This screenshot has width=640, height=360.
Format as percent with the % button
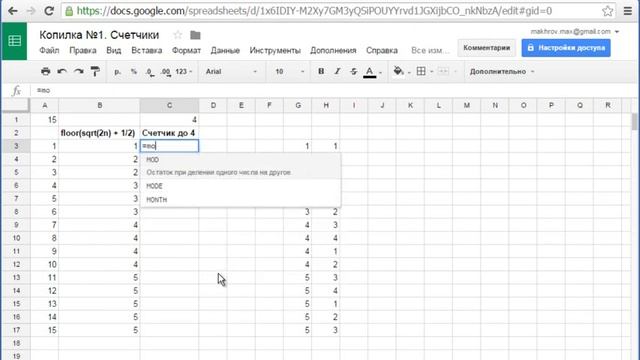[133, 71]
